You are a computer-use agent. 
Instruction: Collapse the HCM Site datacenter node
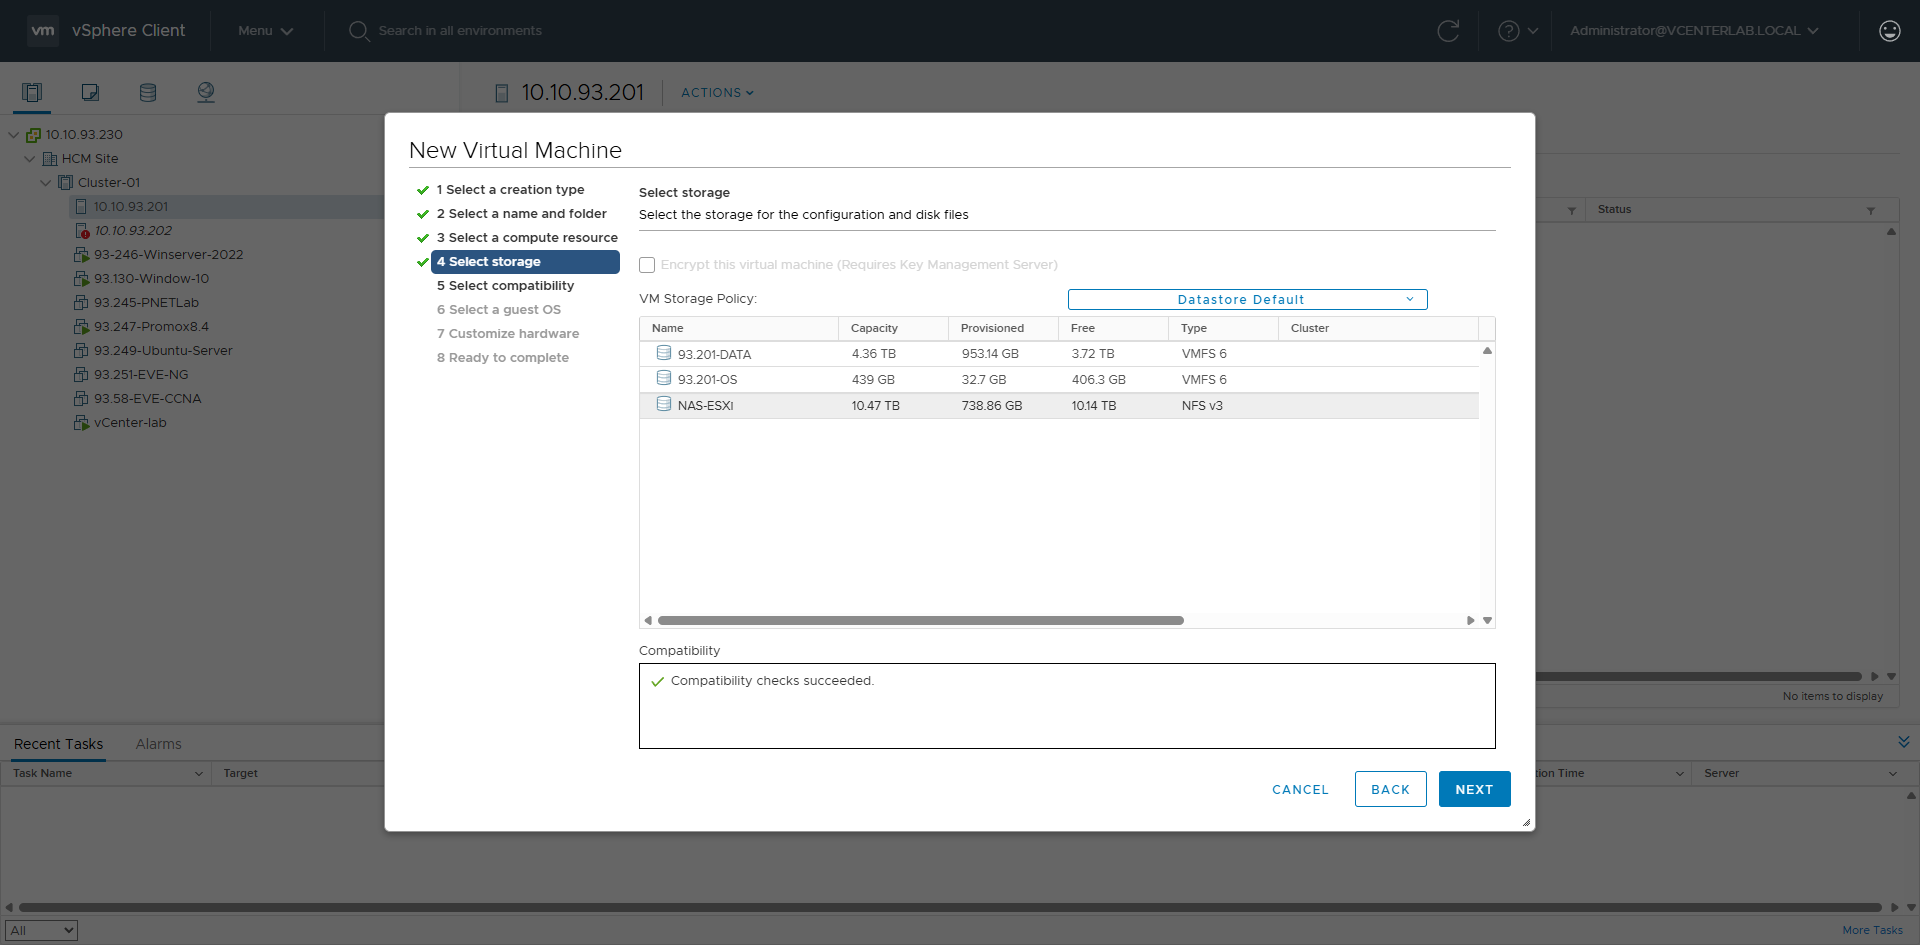pos(30,159)
